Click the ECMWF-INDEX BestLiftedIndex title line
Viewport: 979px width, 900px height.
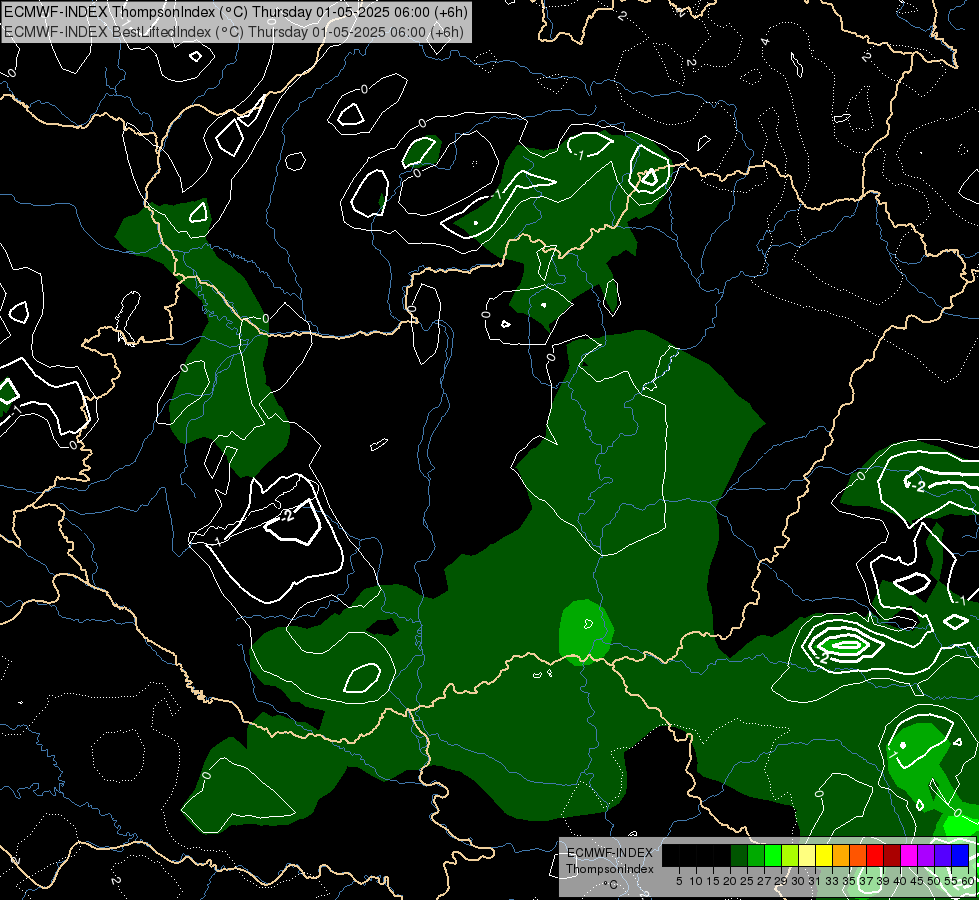coord(234,32)
